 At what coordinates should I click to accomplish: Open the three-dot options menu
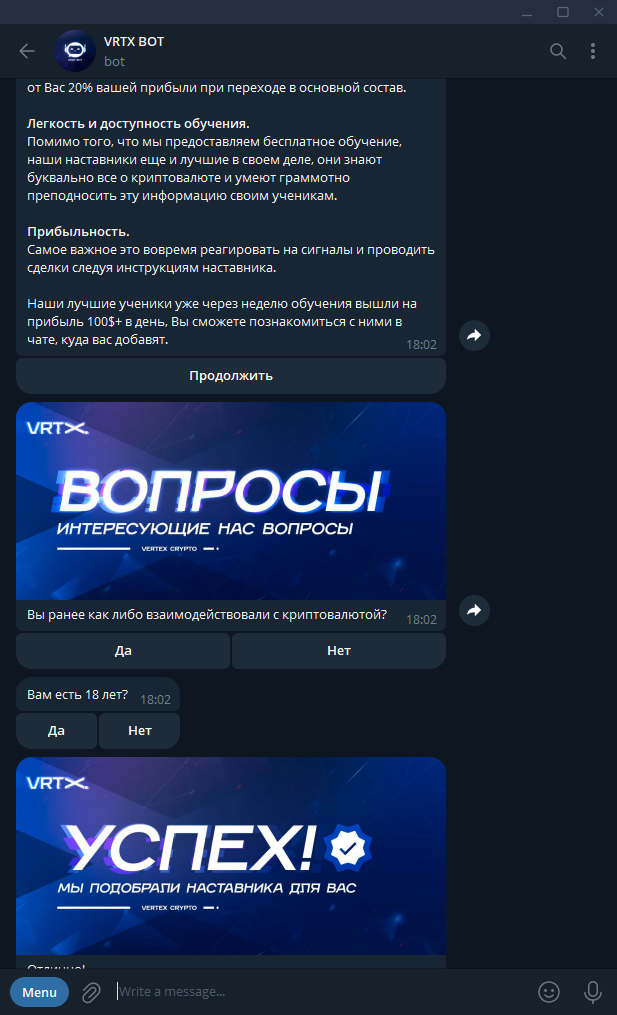[593, 51]
